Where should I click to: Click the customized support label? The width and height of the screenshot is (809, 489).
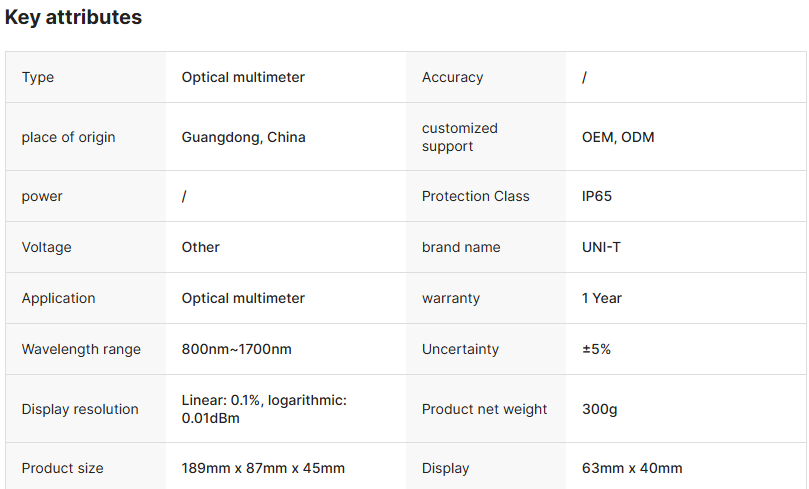click(x=459, y=137)
